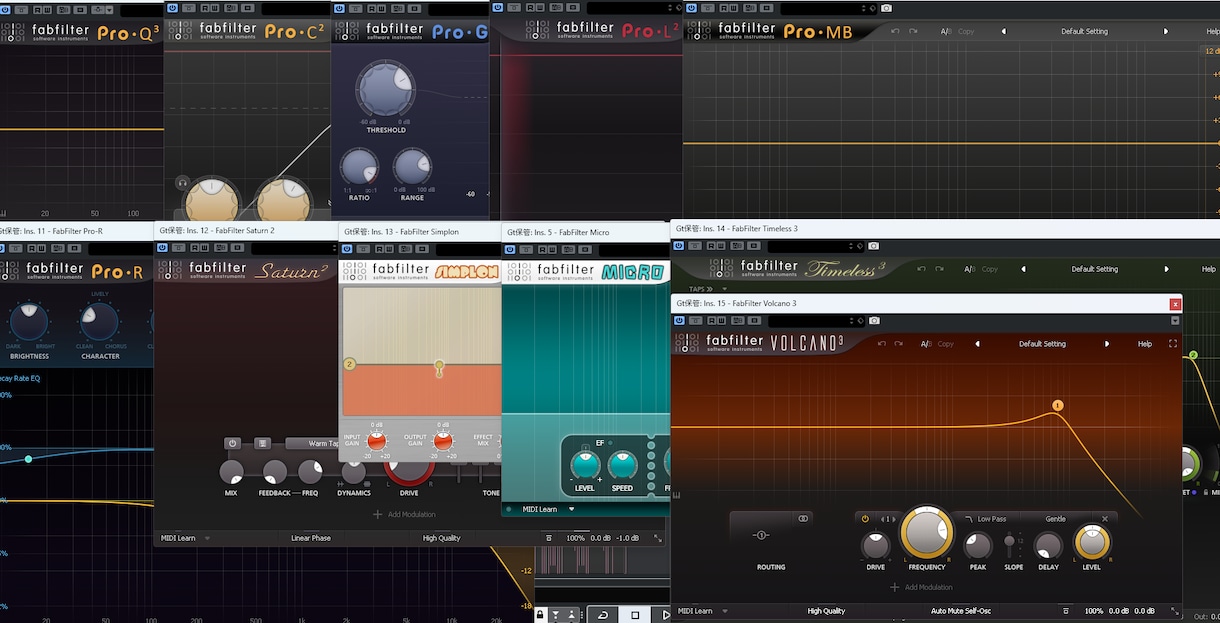Delete filter with X button in Volcano
The height and width of the screenshot is (623, 1220).
click(x=1105, y=519)
